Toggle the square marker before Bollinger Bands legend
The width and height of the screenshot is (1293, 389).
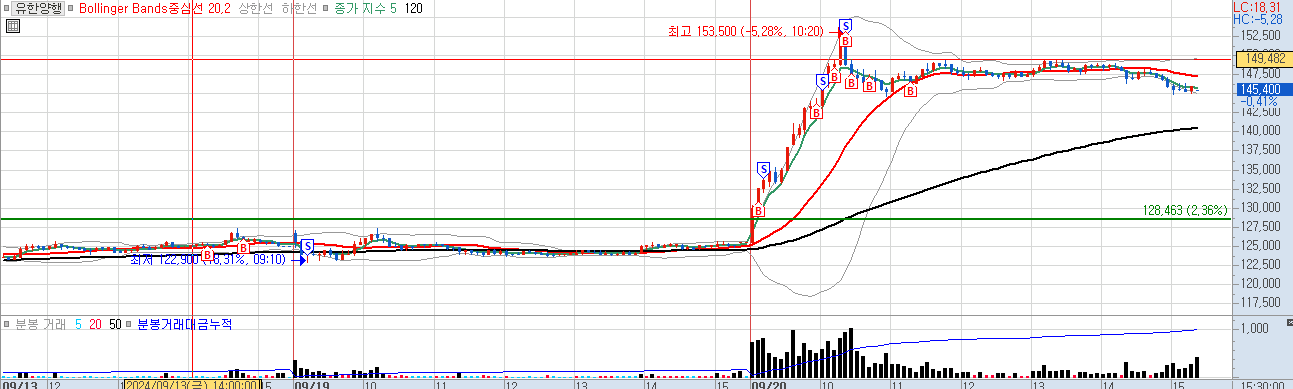(x=70, y=8)
